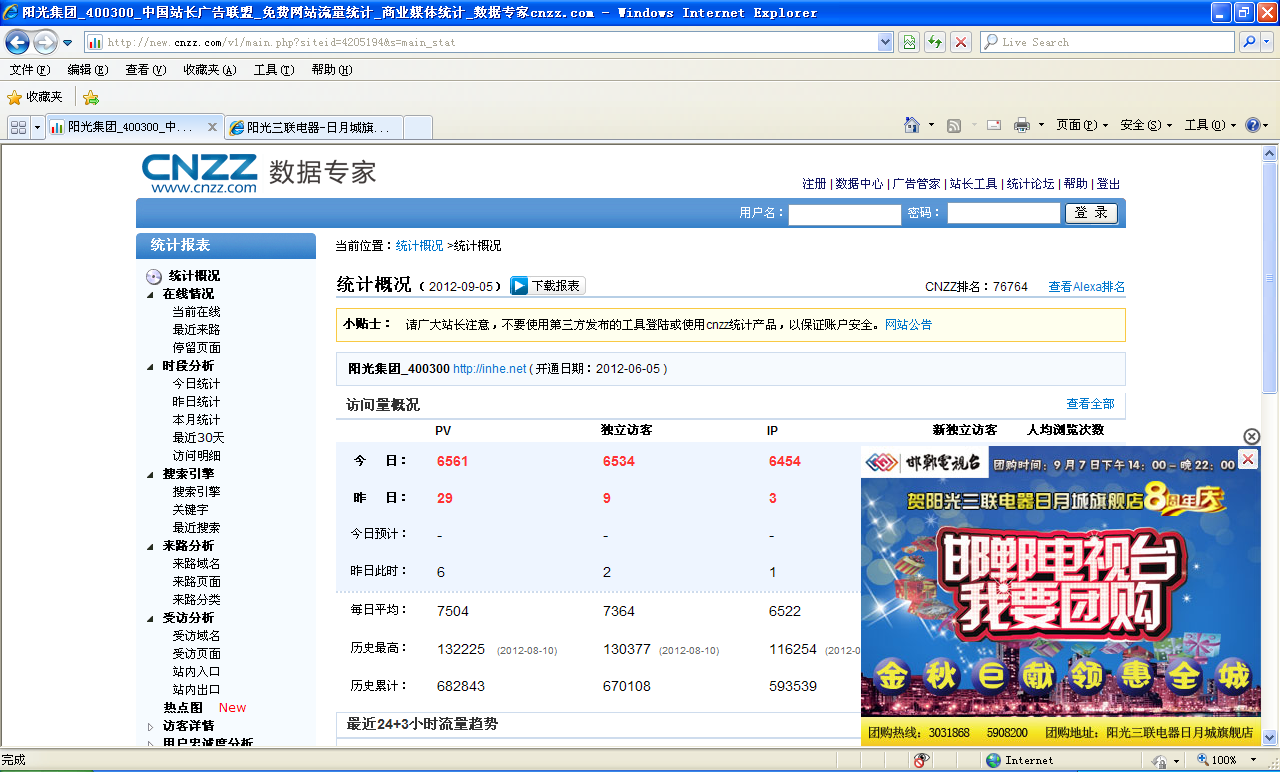Viewport: 1280px width, 772px height.
Task: Open the 收藏夹(A) menu
Action: (209, 70)
